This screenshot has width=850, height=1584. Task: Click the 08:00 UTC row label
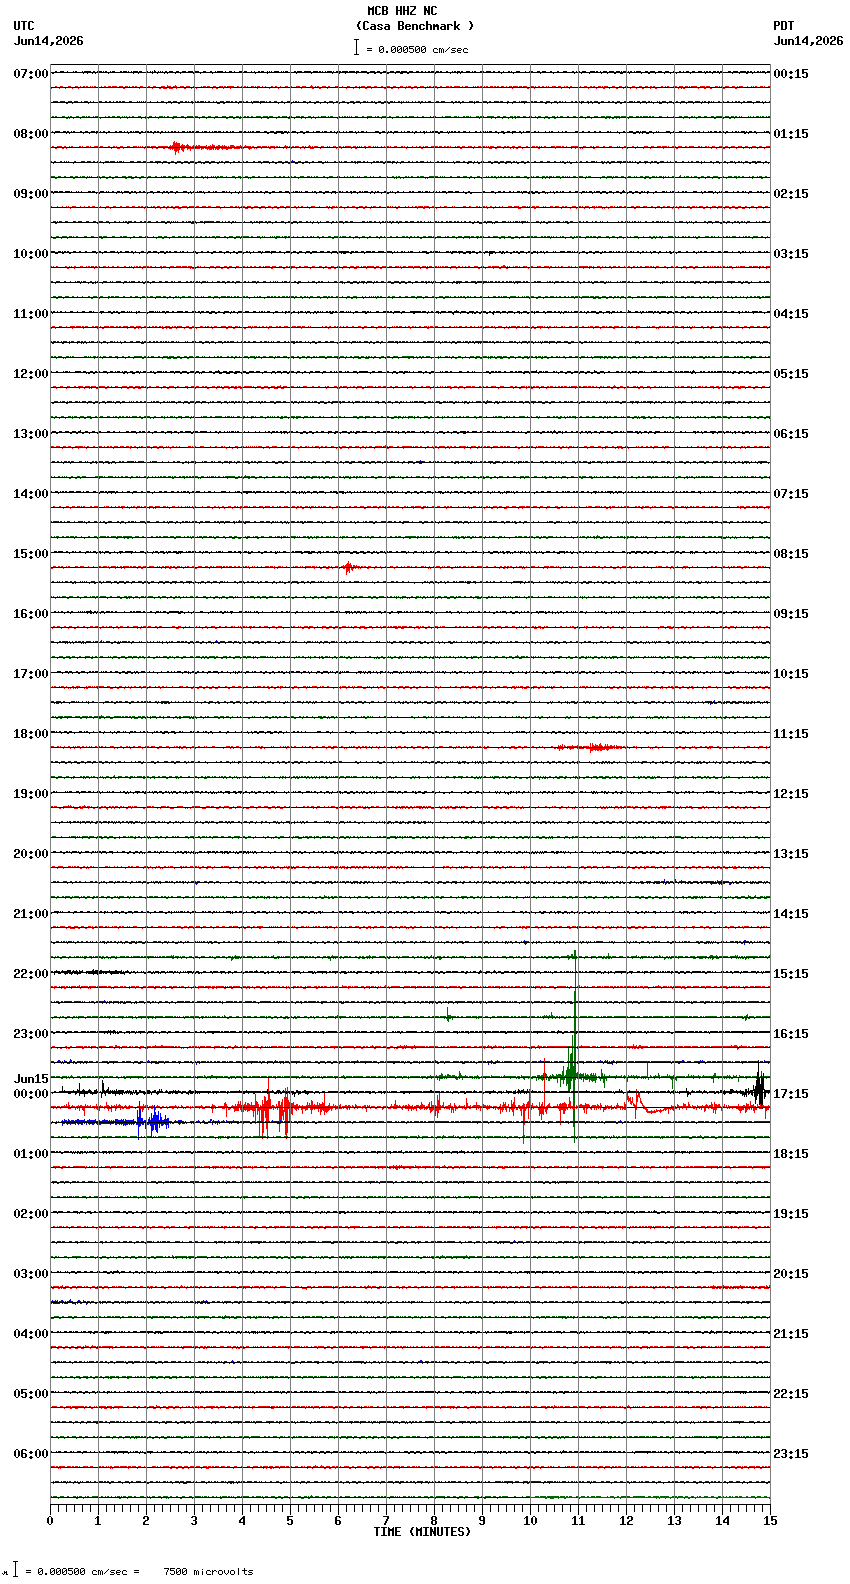[31, 133]
